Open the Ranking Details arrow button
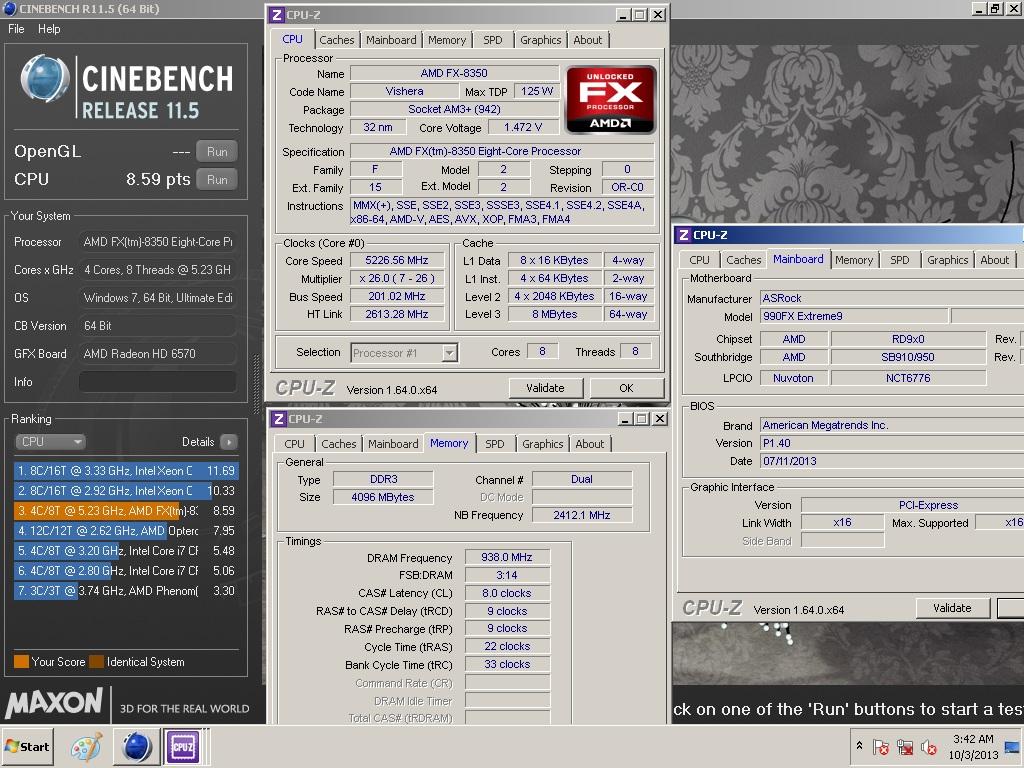The width and height of the screenshot is (1024, 768). tap(229, 442)
